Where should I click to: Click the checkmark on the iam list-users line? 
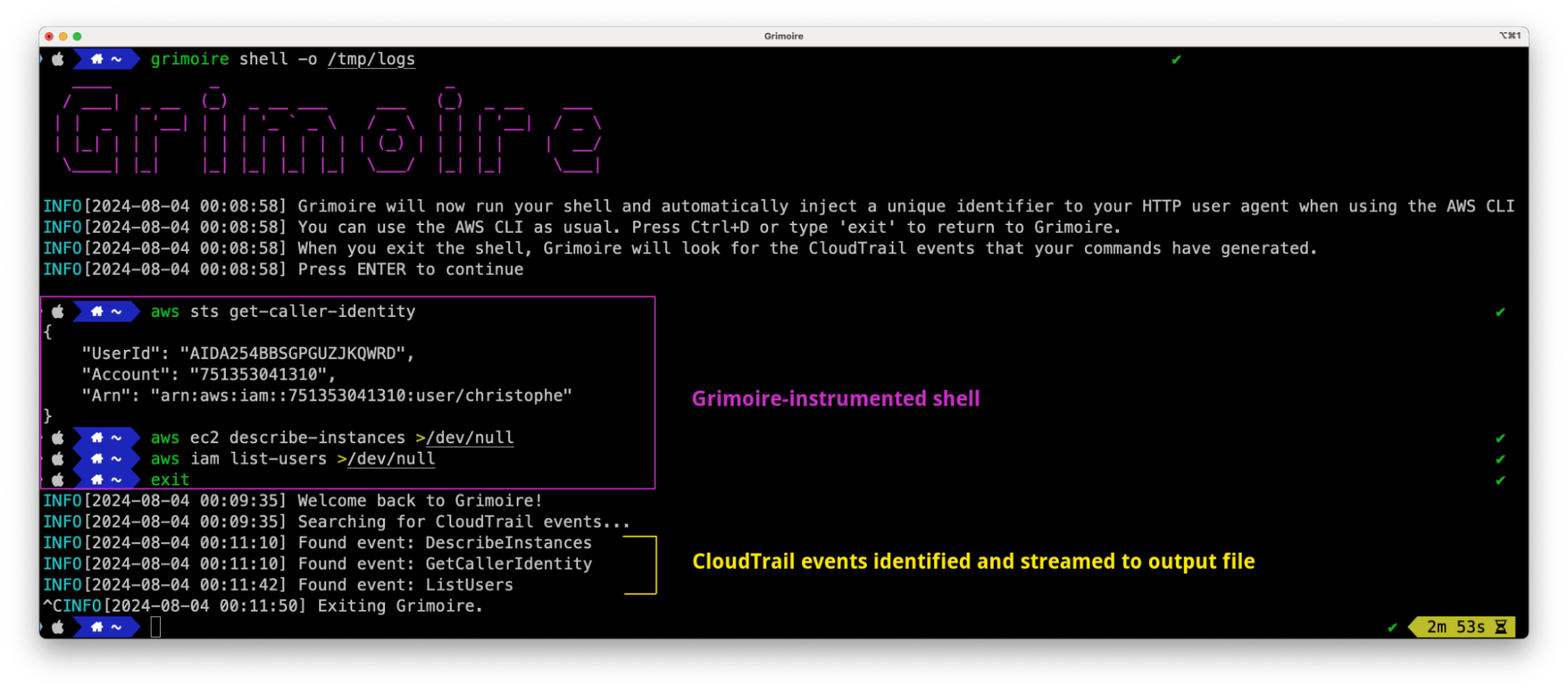coord(1500,459)
